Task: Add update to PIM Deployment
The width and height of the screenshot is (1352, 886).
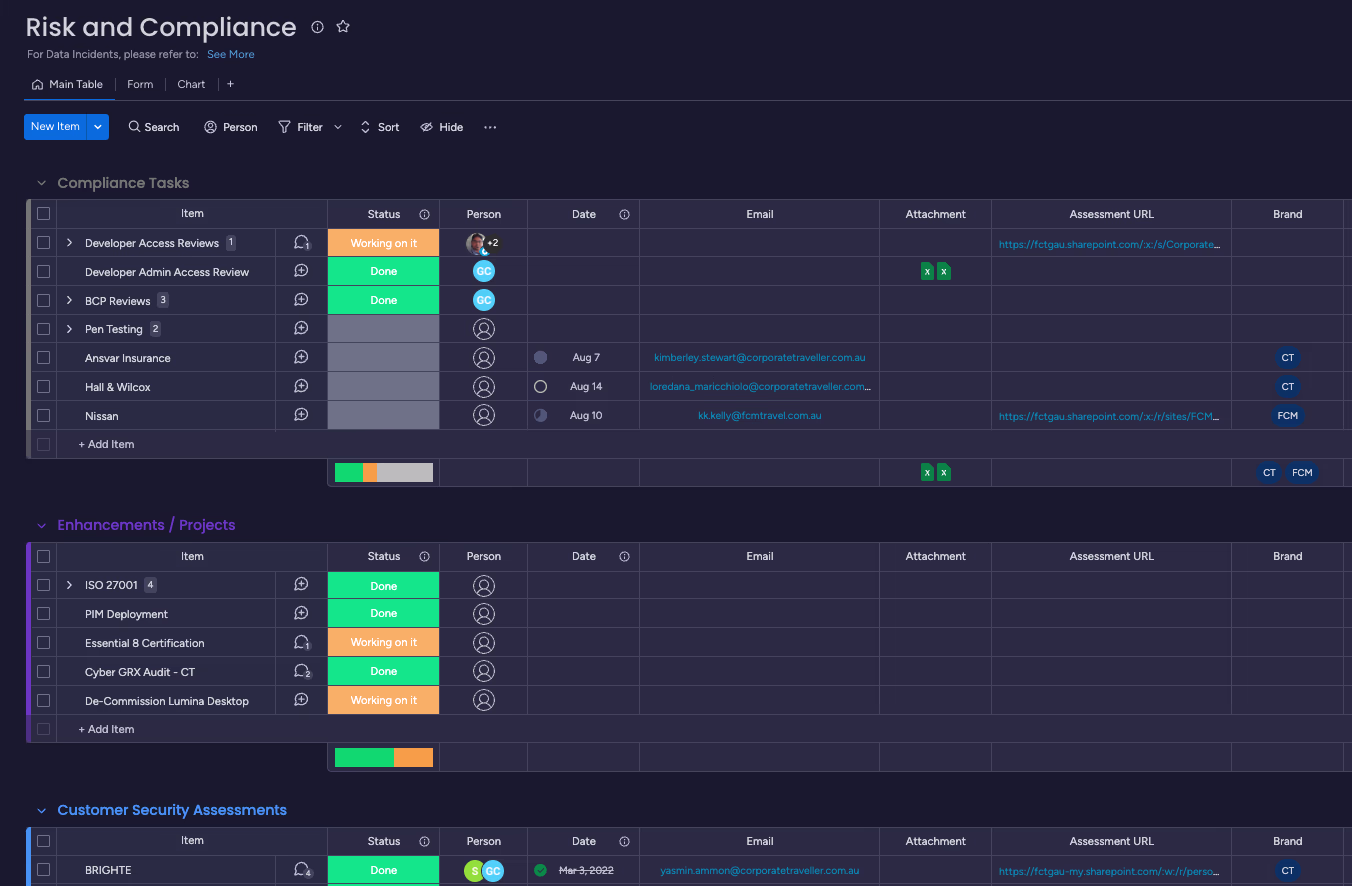Action: click(x=301, y=613)
